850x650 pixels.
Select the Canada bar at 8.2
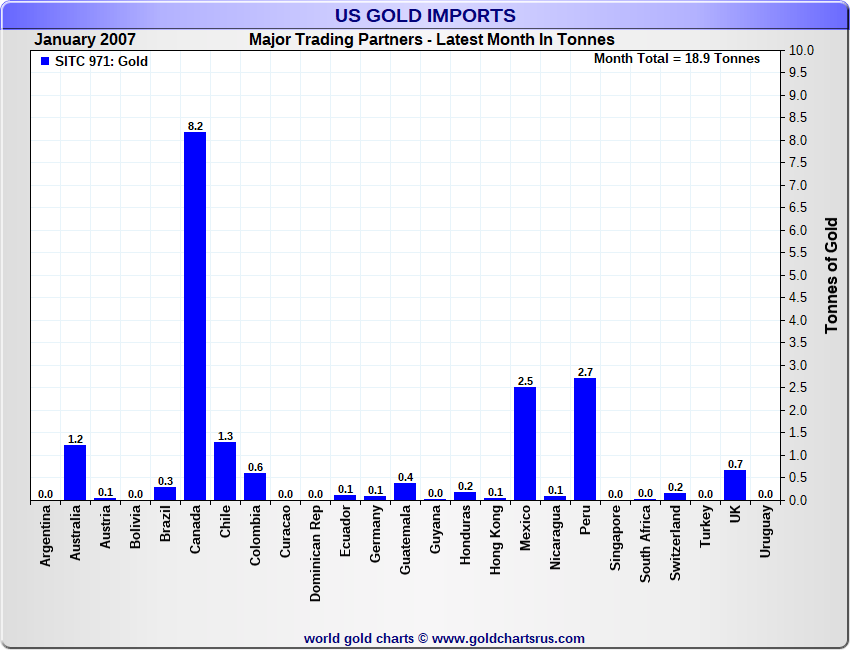tap(195, 316)
